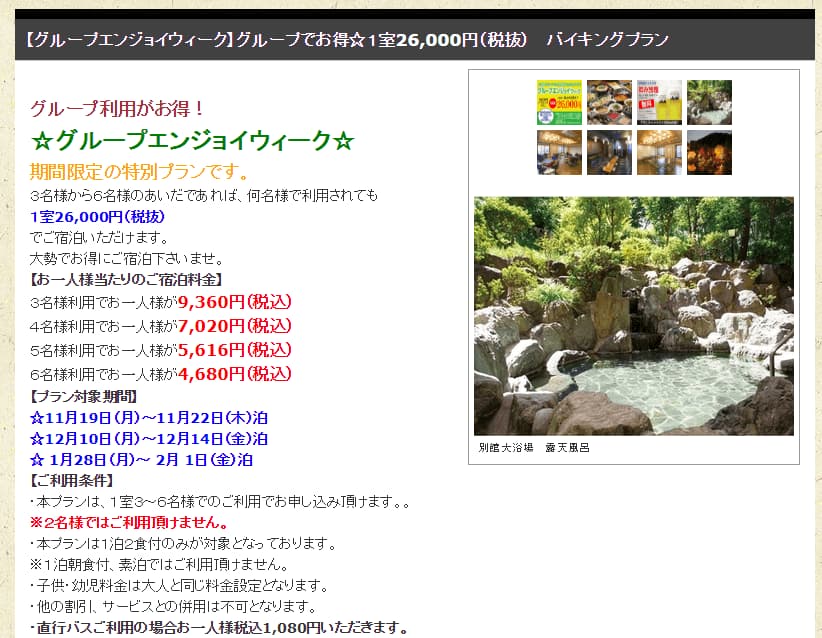Screen dimensions: 822x638
Task: Click the caption '別館大浴場 露天風呂'
Action: 534,448
